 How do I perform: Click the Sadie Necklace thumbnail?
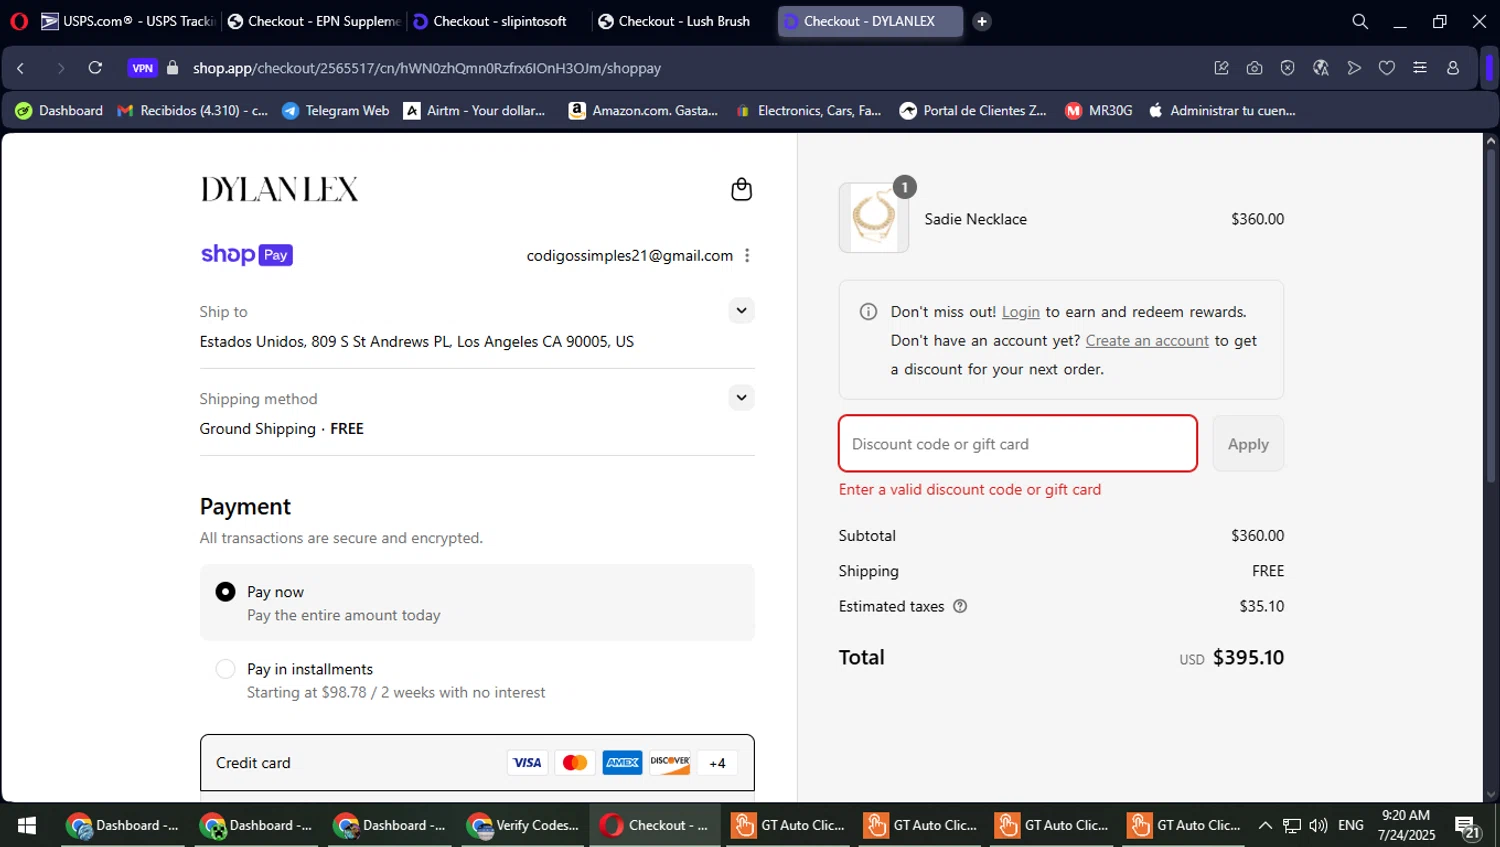tap(874, 217)
